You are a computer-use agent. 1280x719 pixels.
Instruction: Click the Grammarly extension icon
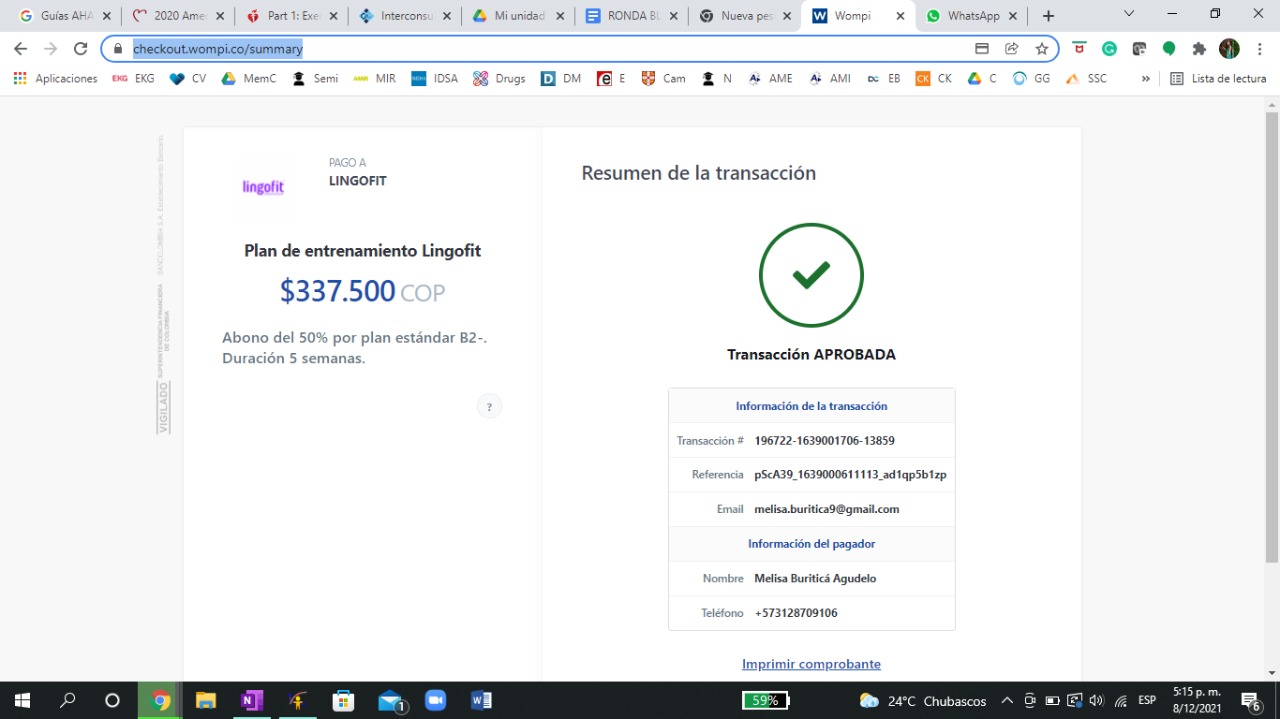(1109, 49)
